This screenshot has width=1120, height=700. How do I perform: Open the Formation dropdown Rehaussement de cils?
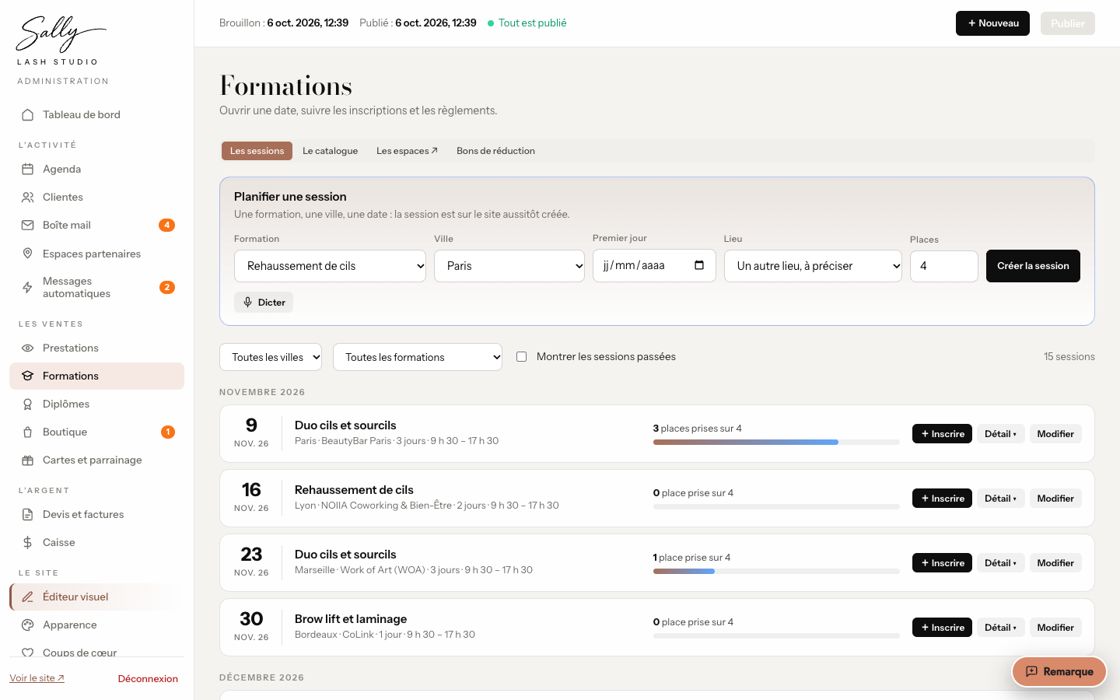click(x=330, y=266)
